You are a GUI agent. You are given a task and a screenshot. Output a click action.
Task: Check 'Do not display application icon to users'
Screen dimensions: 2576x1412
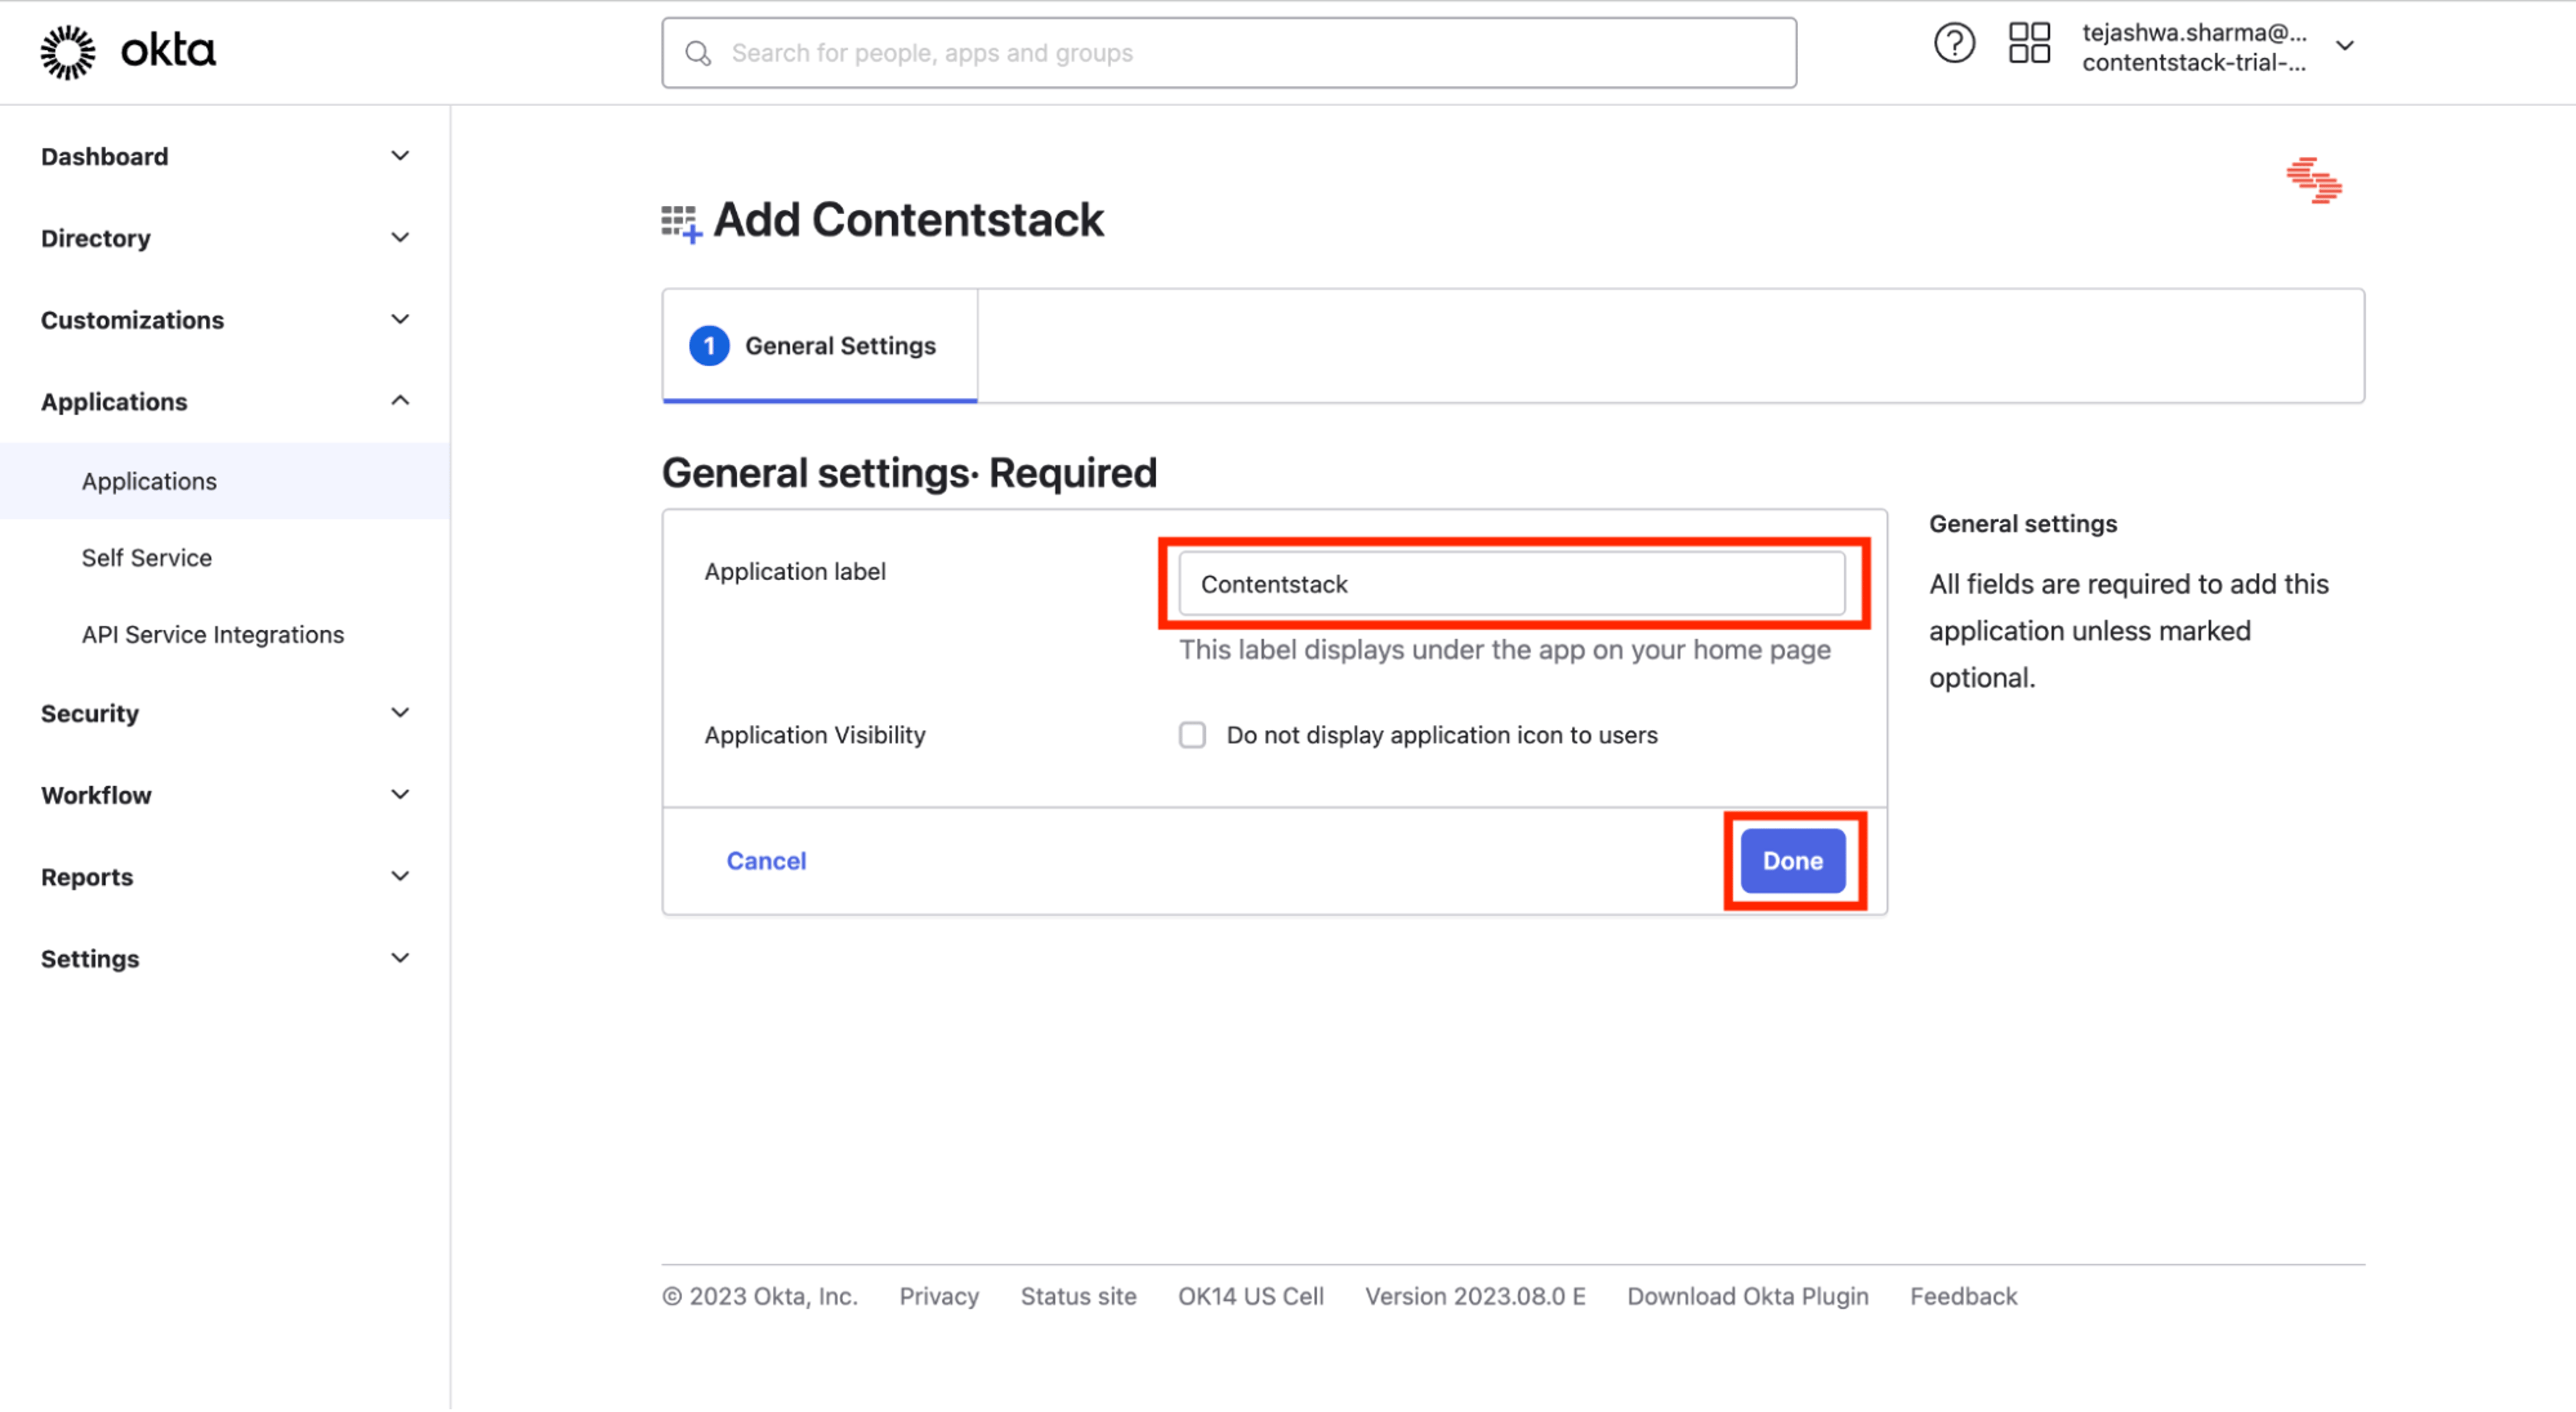(x=1192, y=735)
